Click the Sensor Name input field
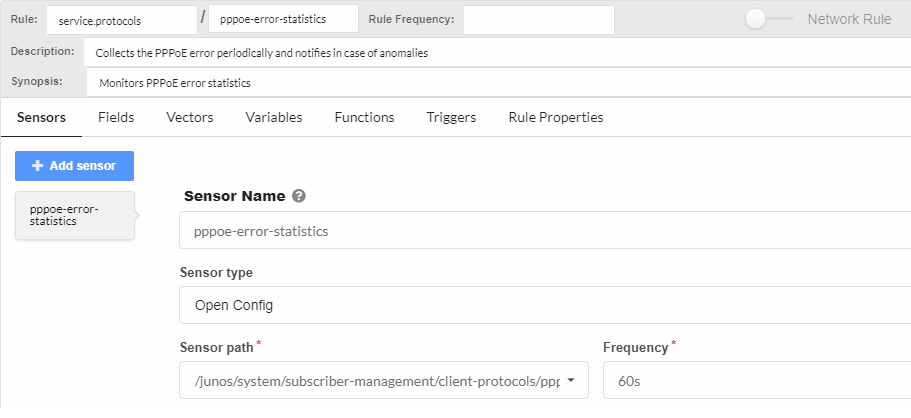Viewport: 911px width, 418px height. [x=545, y=230]
